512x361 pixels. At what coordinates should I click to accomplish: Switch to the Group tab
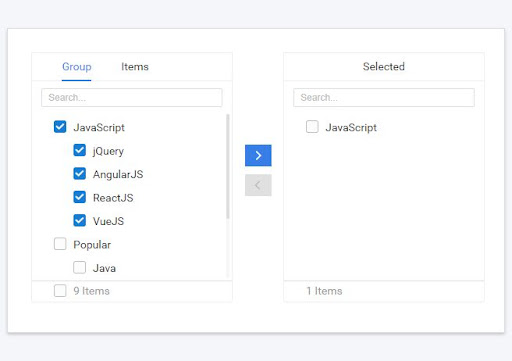pos(77,67)
